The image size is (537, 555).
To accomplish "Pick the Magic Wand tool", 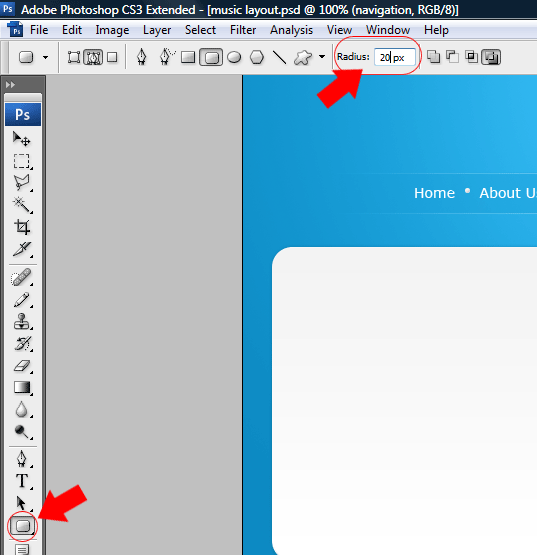I will click(22, 205).
